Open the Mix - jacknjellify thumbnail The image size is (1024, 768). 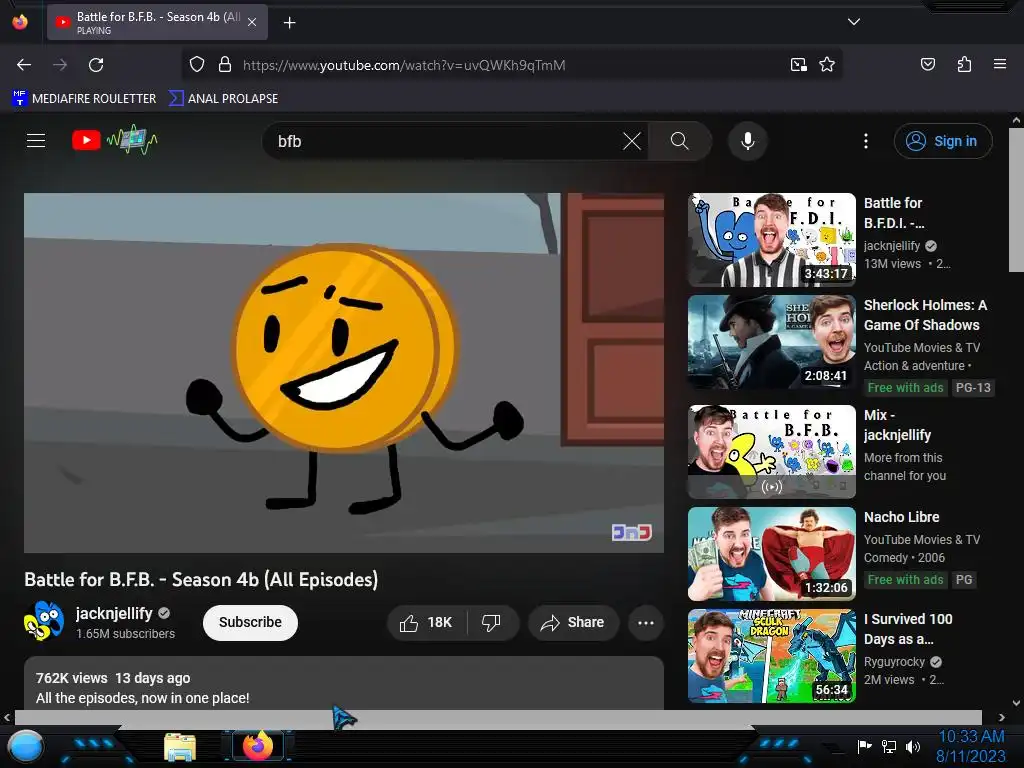[x=772, y=452]
